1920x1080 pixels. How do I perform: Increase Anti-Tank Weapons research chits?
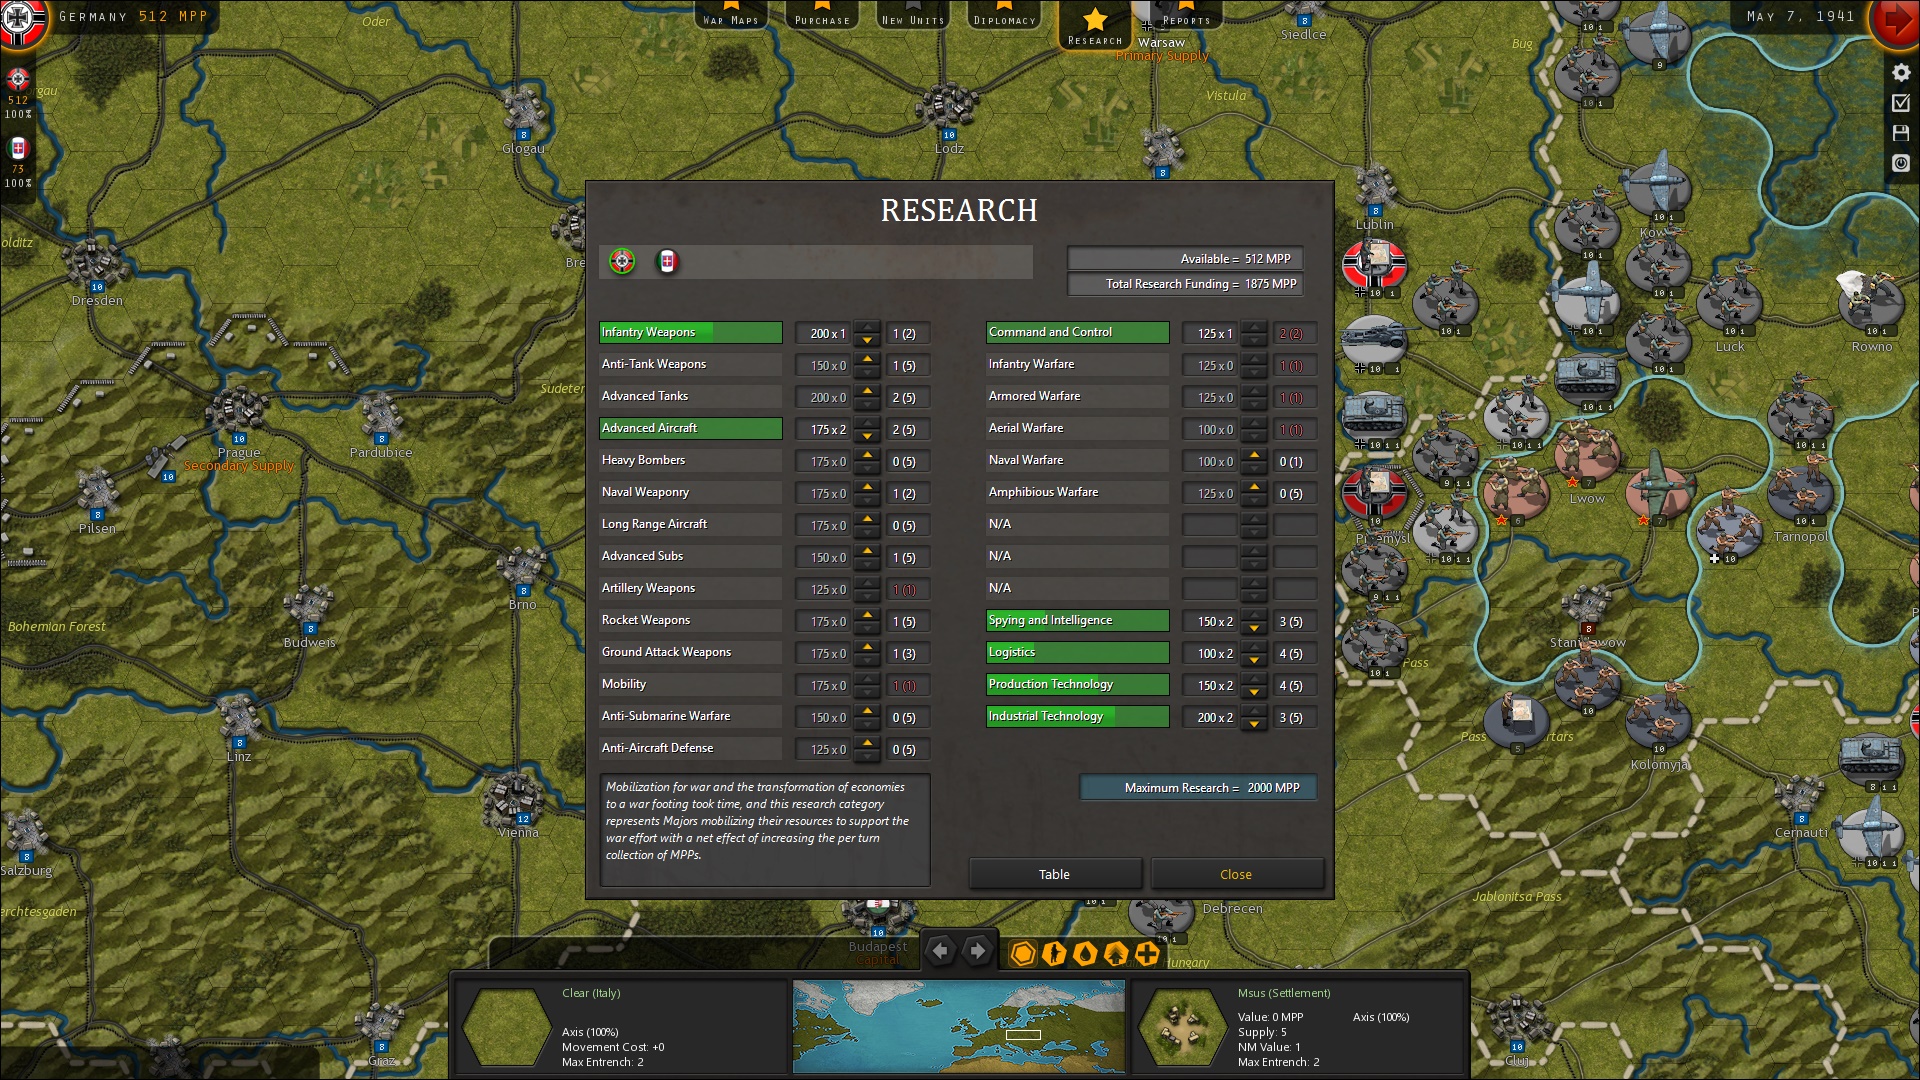[x=867, y=359]
